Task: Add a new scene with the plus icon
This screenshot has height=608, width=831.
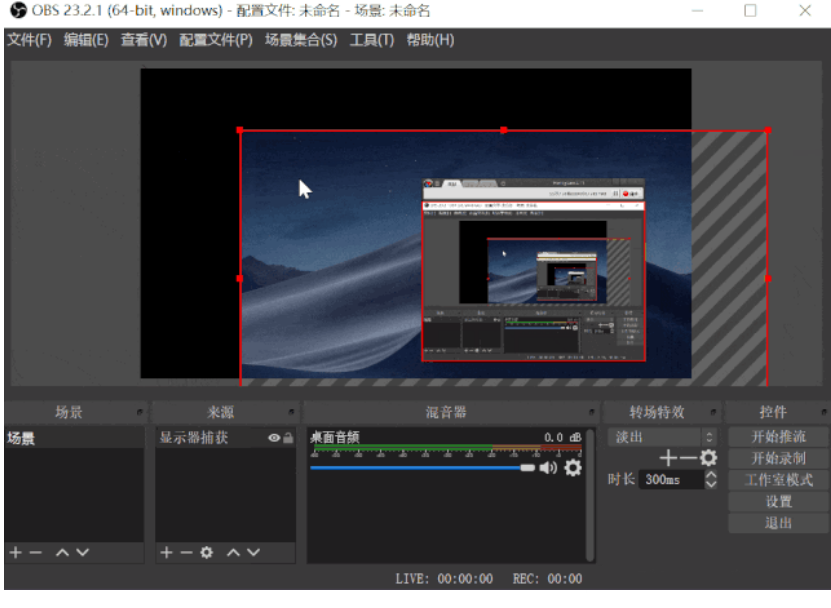Action: point(15,552)
